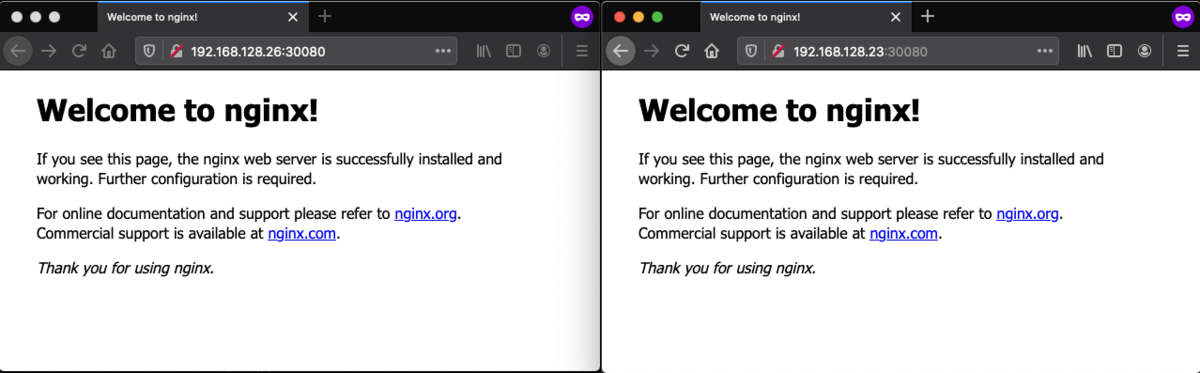Click 'Welcome to nginx!' heading in right window
The height and width of the screenshot is (373, 1200).
tap(780, 110)
